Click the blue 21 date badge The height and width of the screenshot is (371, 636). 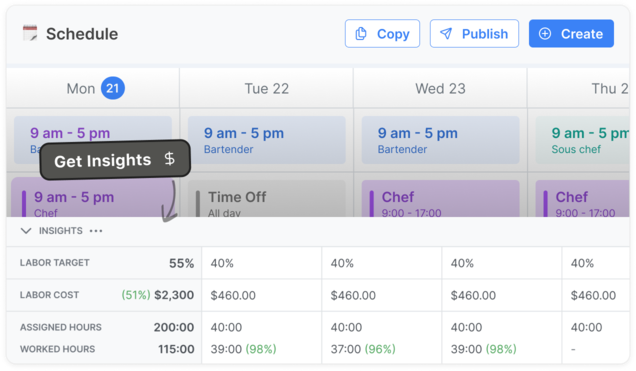[x=113, y=88]
